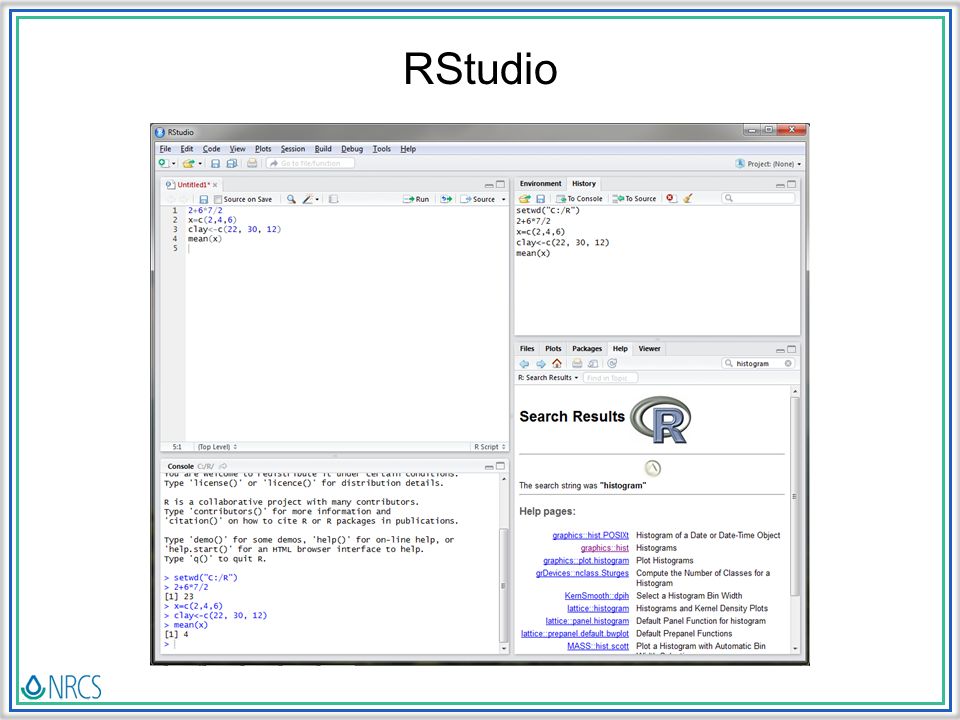
Task: Open the Tools menu
Action: click(x=381, y=149)
